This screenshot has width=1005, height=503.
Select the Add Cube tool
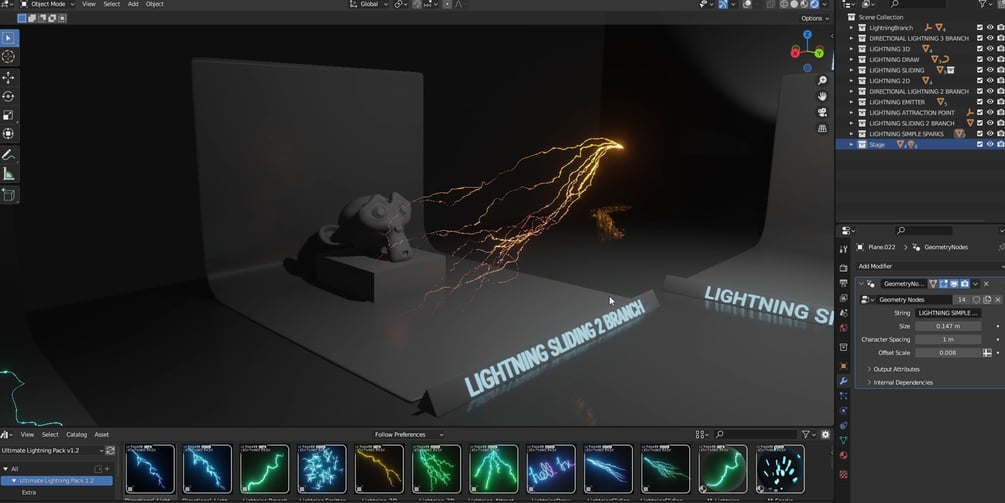pyautogui.click(x=9, y=194)
